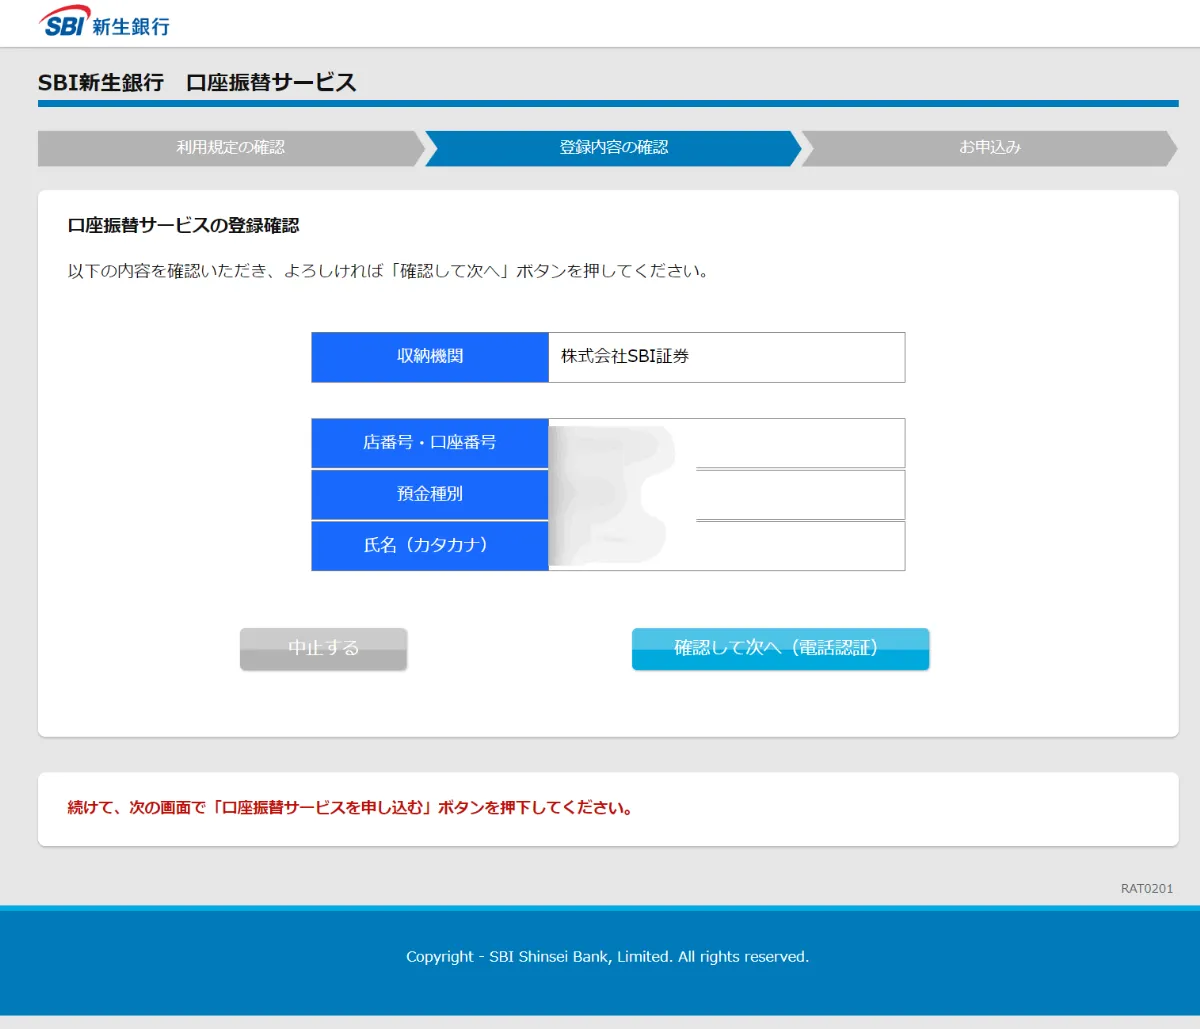
Task: Click the 店番号・口座番号 label cell
Action: point(430,443)
